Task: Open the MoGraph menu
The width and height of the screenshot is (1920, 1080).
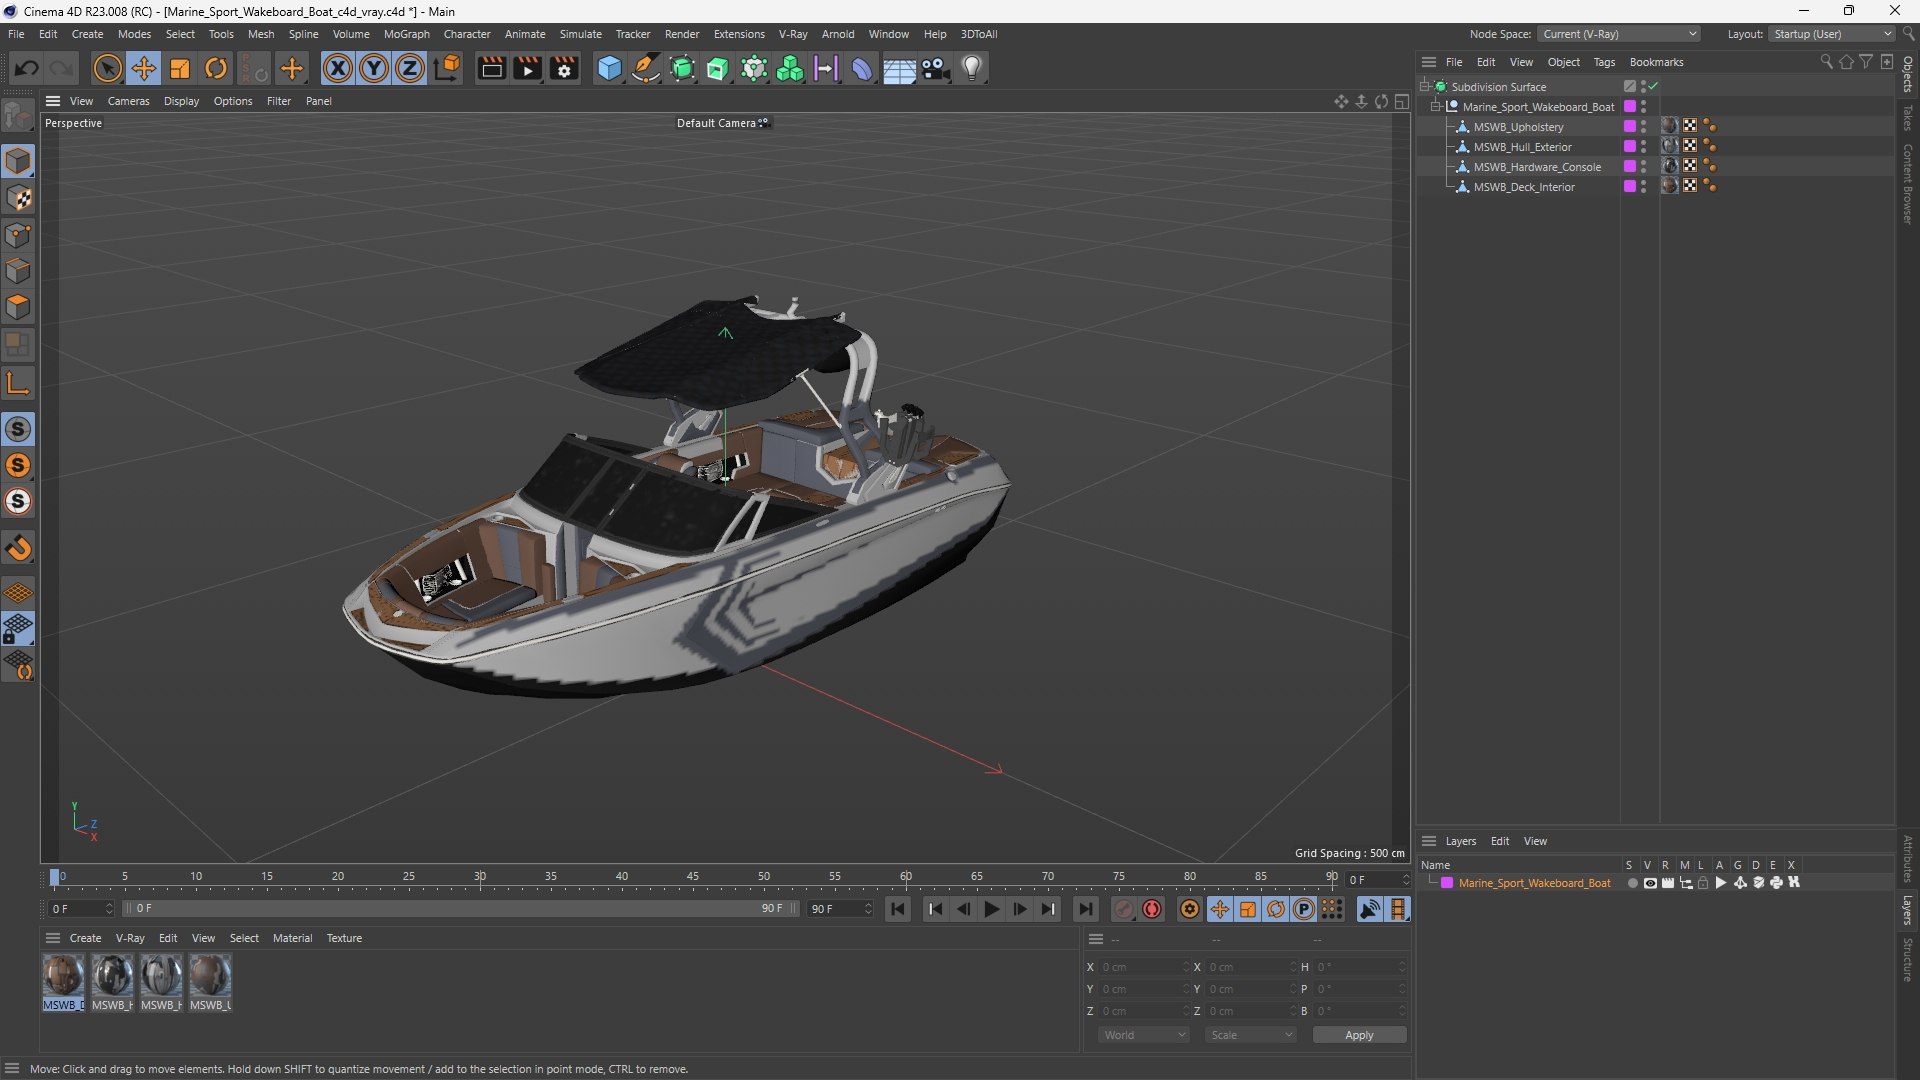Action: tap(406, 34)
